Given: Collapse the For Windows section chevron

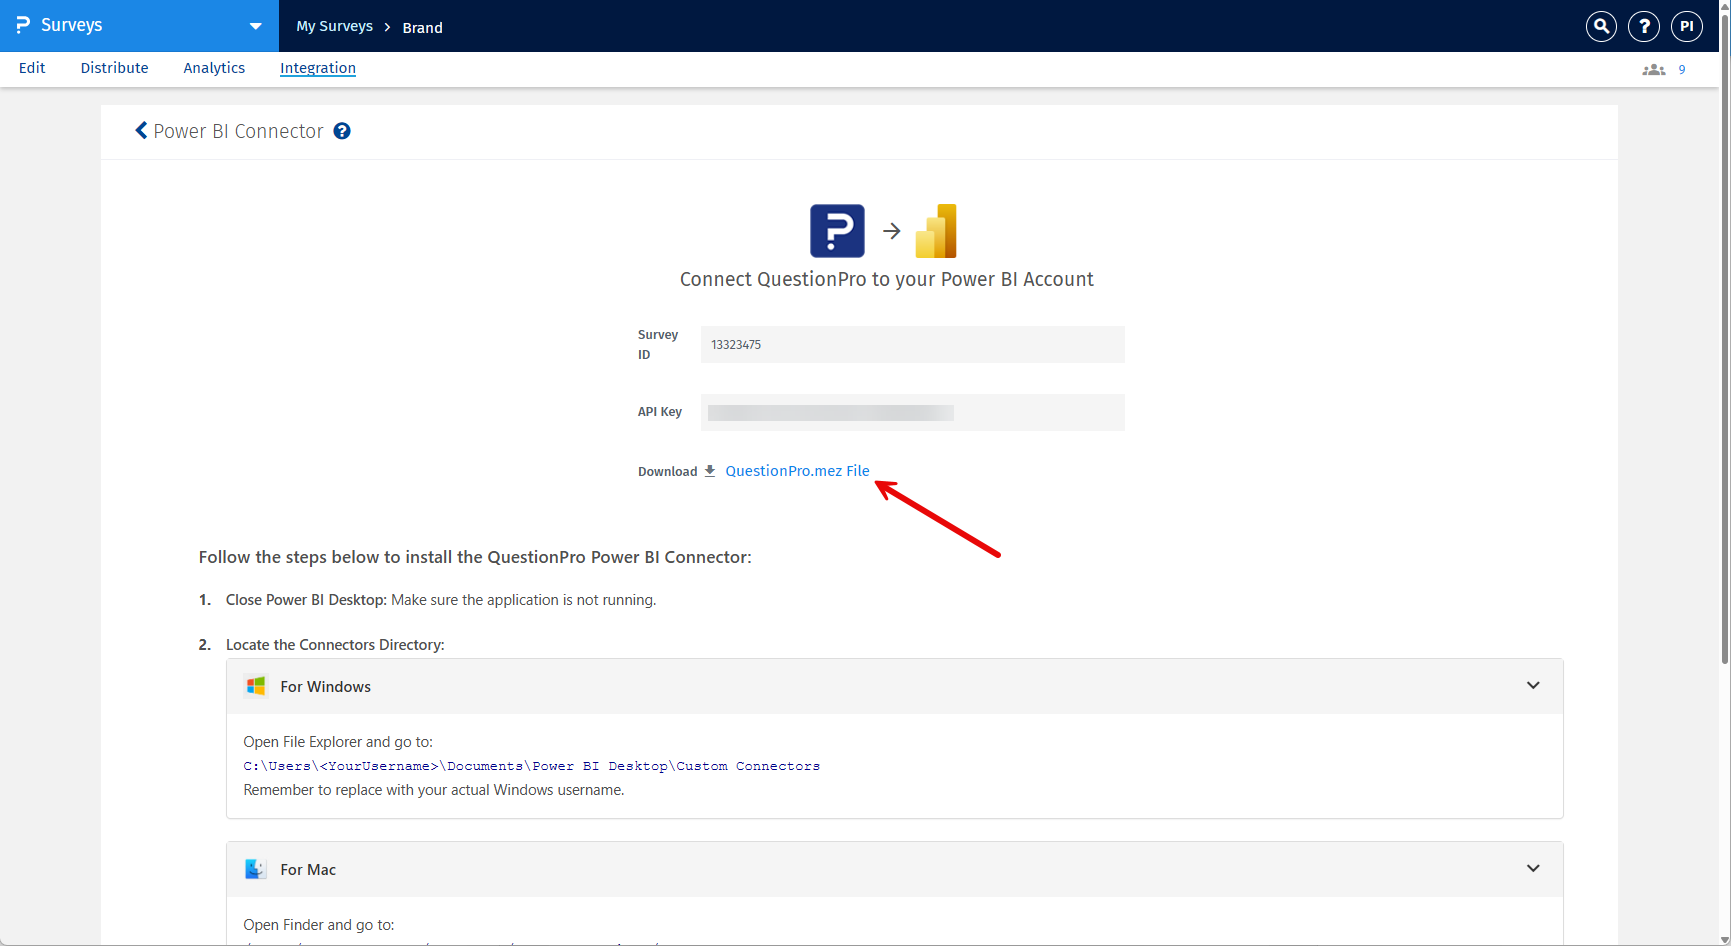Looking at the screenshot, I should pyautogui.click(x=1533, y=685).
